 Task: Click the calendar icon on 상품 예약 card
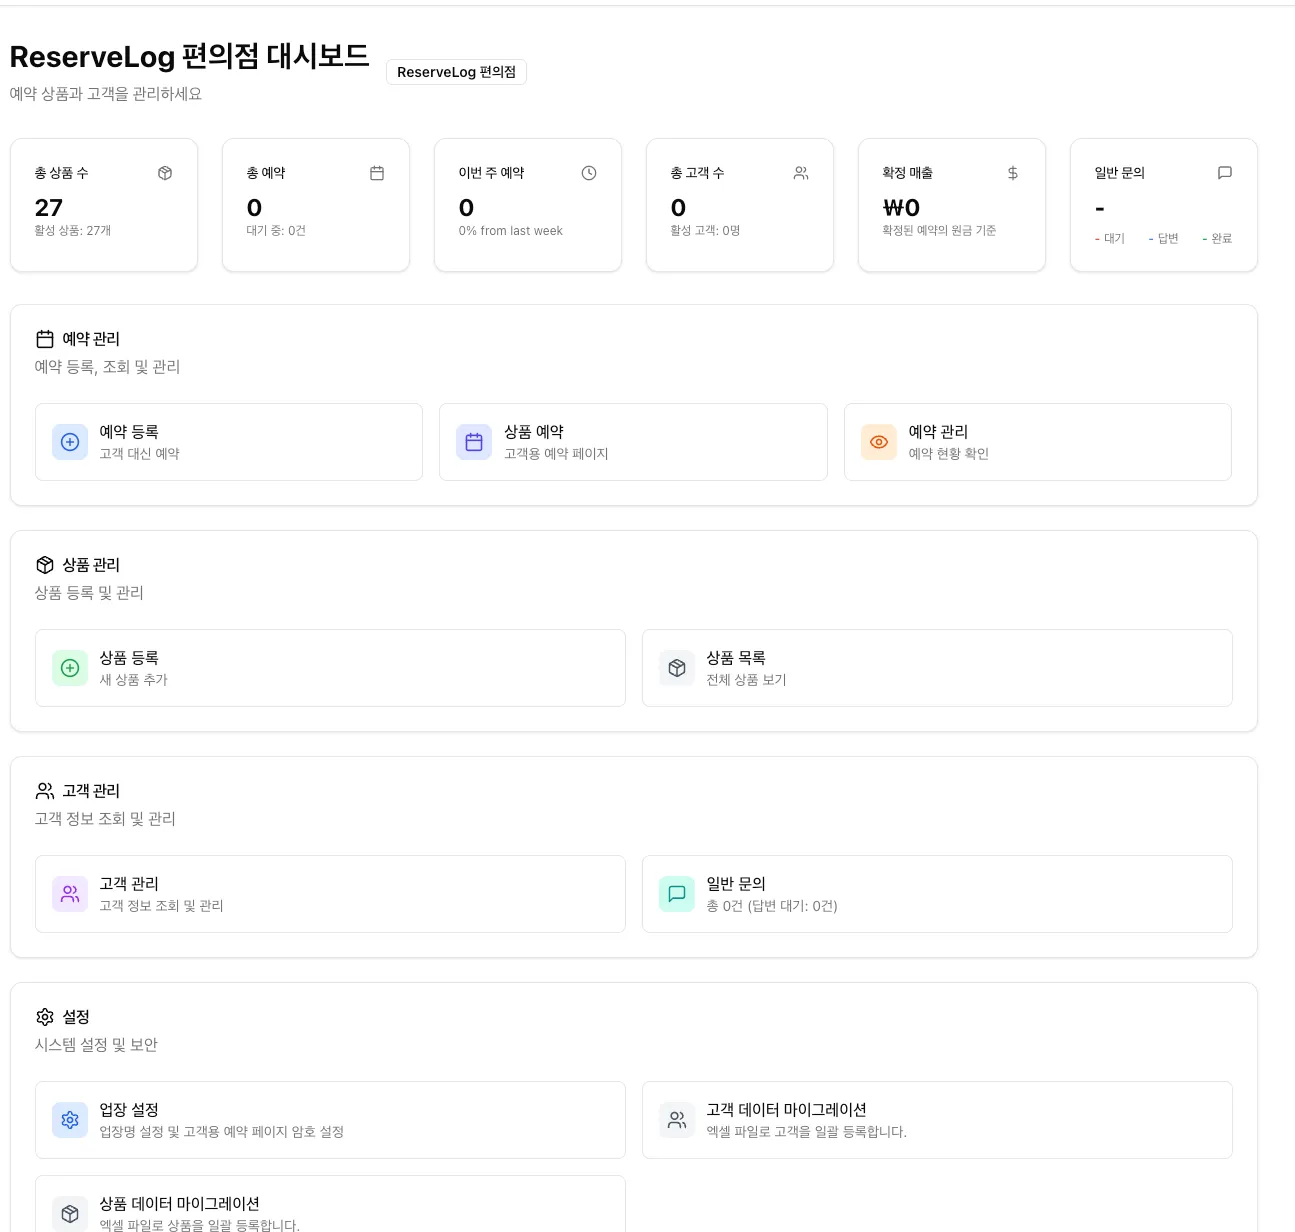[474, 442]
